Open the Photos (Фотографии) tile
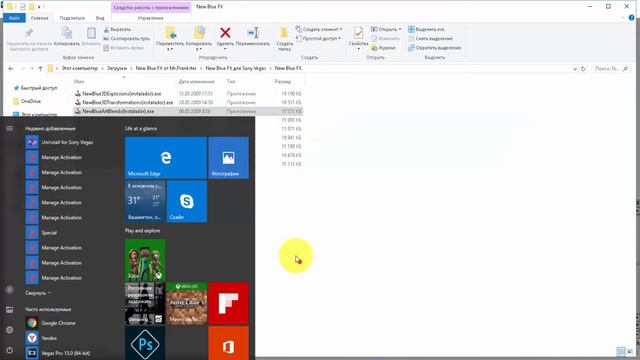 228,158
